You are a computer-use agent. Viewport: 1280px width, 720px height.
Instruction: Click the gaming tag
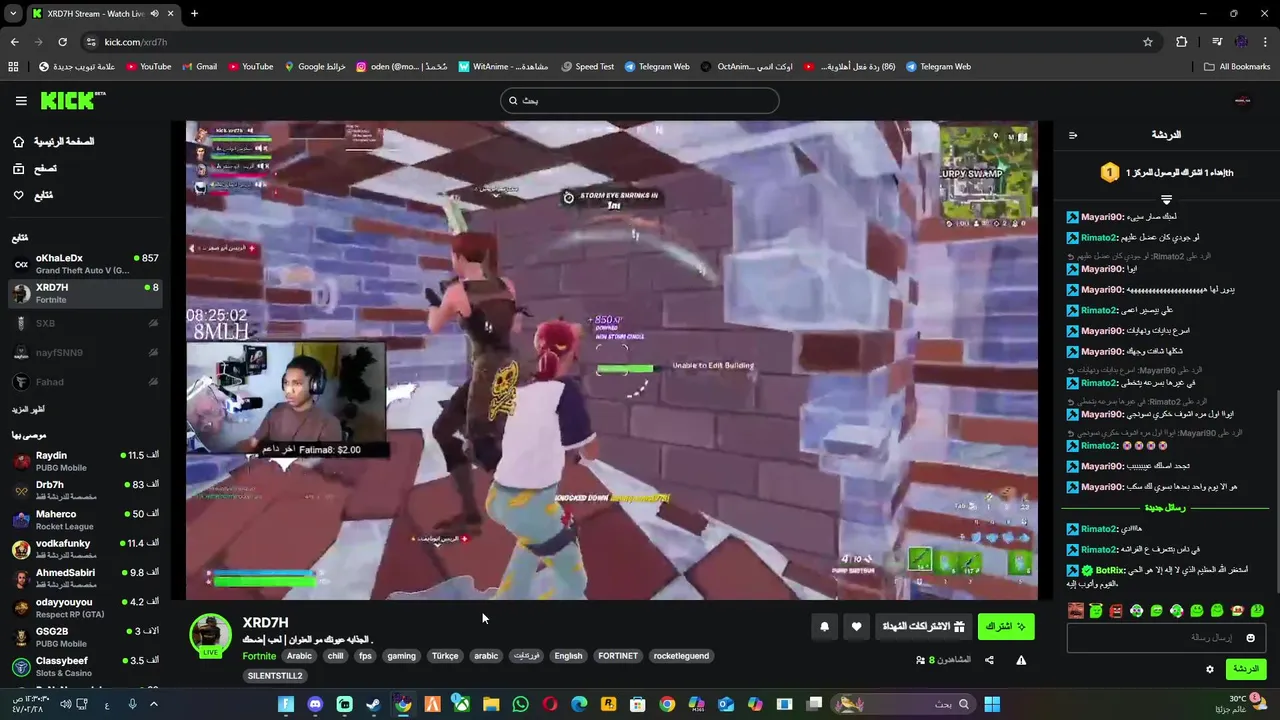tap(401, 656)
